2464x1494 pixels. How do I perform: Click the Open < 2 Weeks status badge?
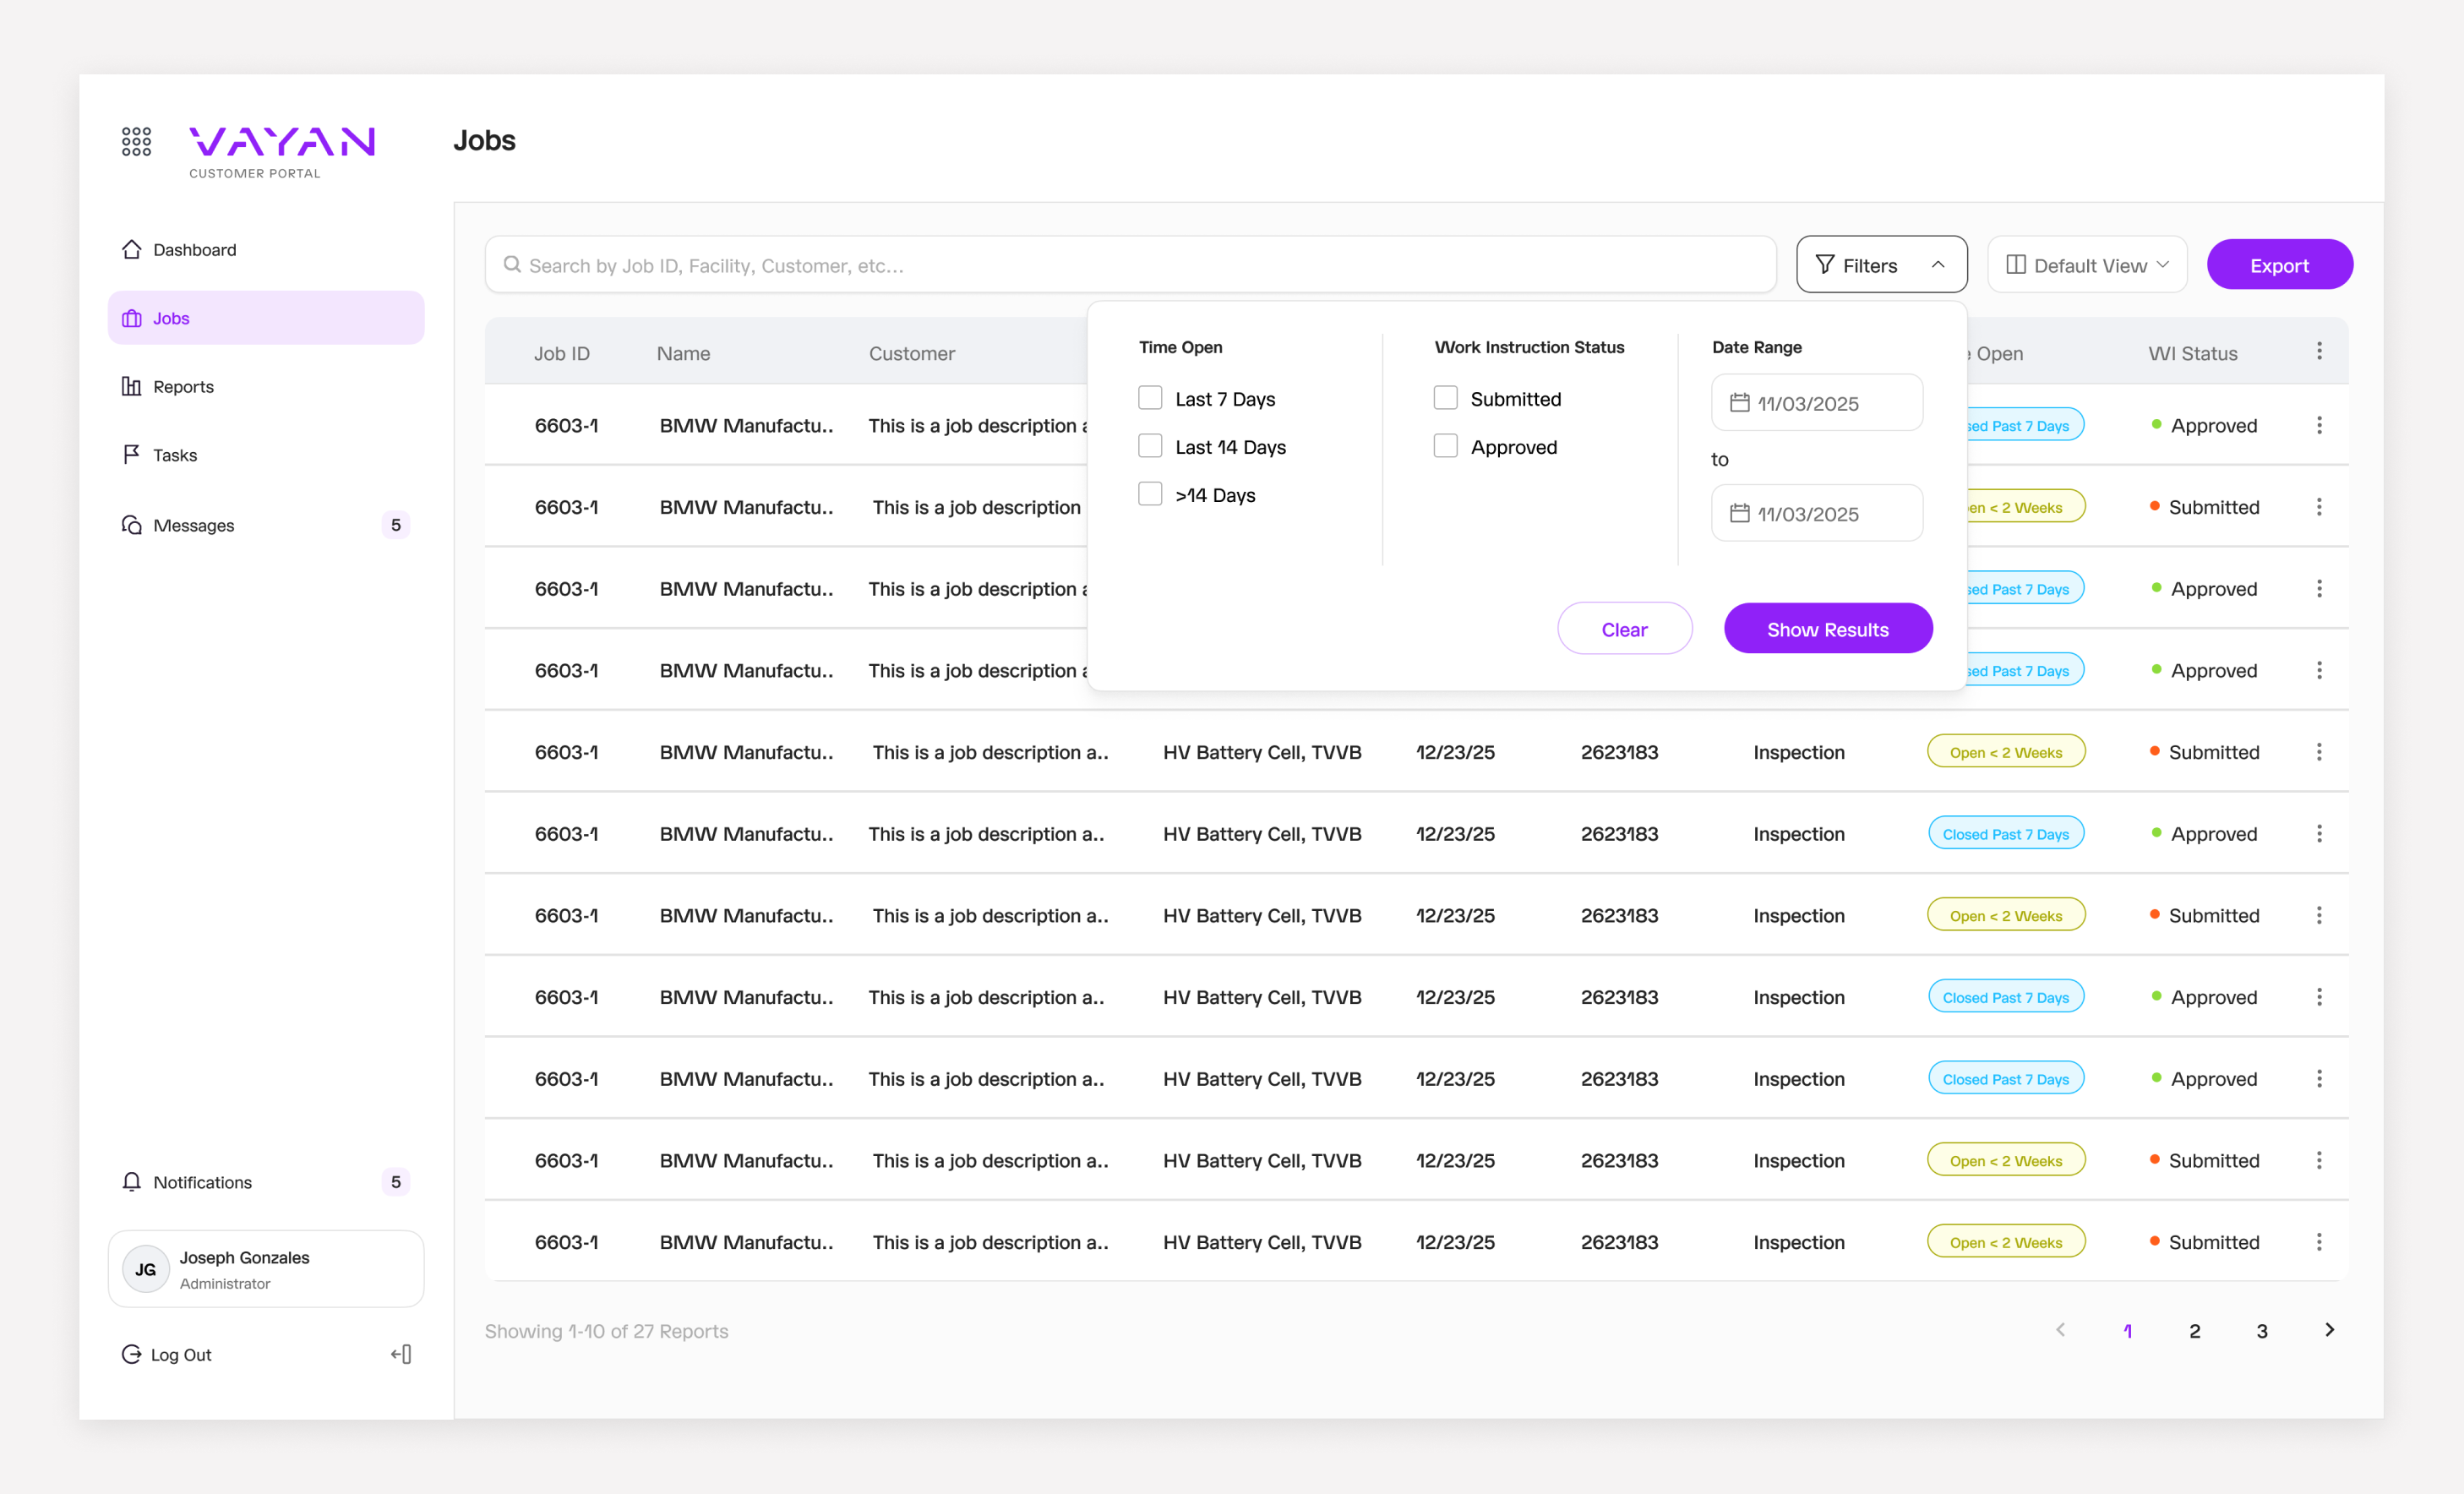(x=2006, y=752)
